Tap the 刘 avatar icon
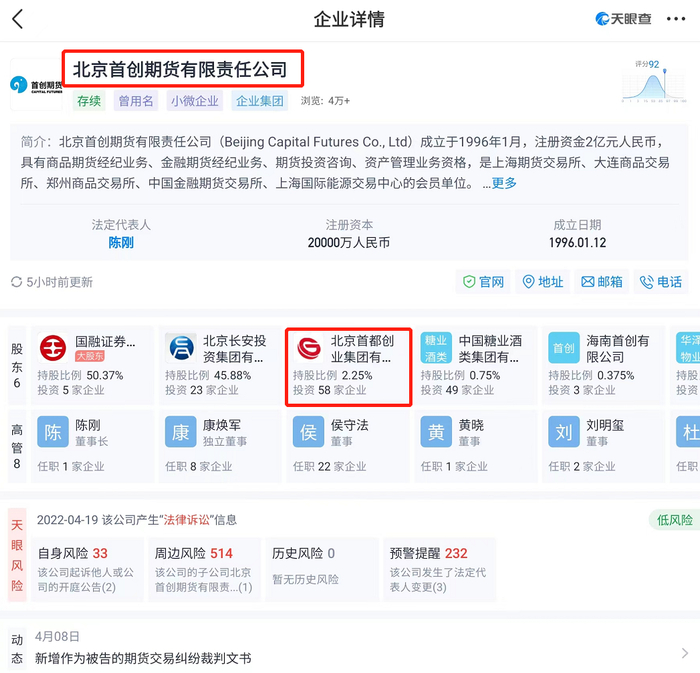The height and width of the screenshot is (673, 700). (x=564, y=432)
